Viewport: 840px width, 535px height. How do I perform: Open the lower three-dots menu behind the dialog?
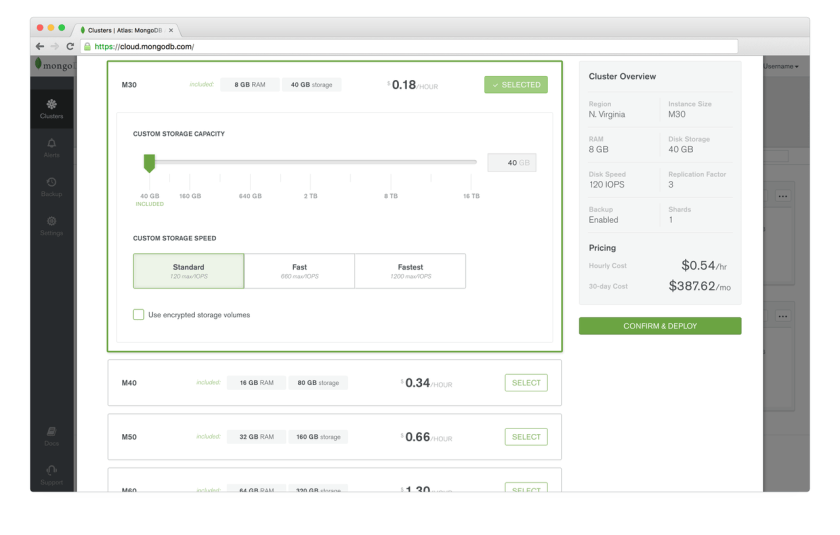point(783,316)
